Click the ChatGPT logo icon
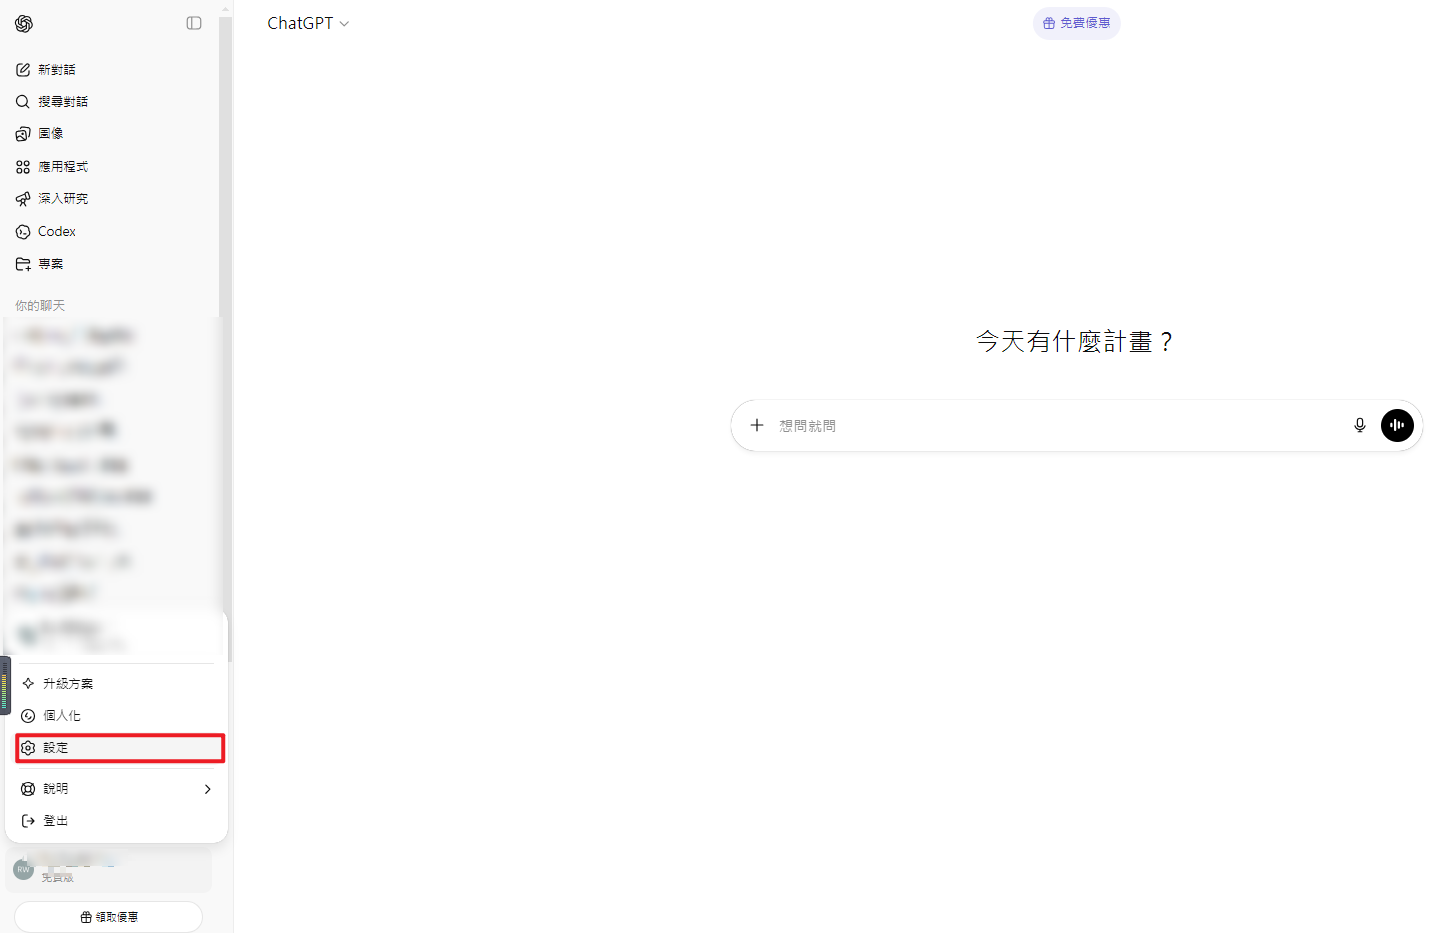This screenshot has height=933, width=1442. click(24, 24)
